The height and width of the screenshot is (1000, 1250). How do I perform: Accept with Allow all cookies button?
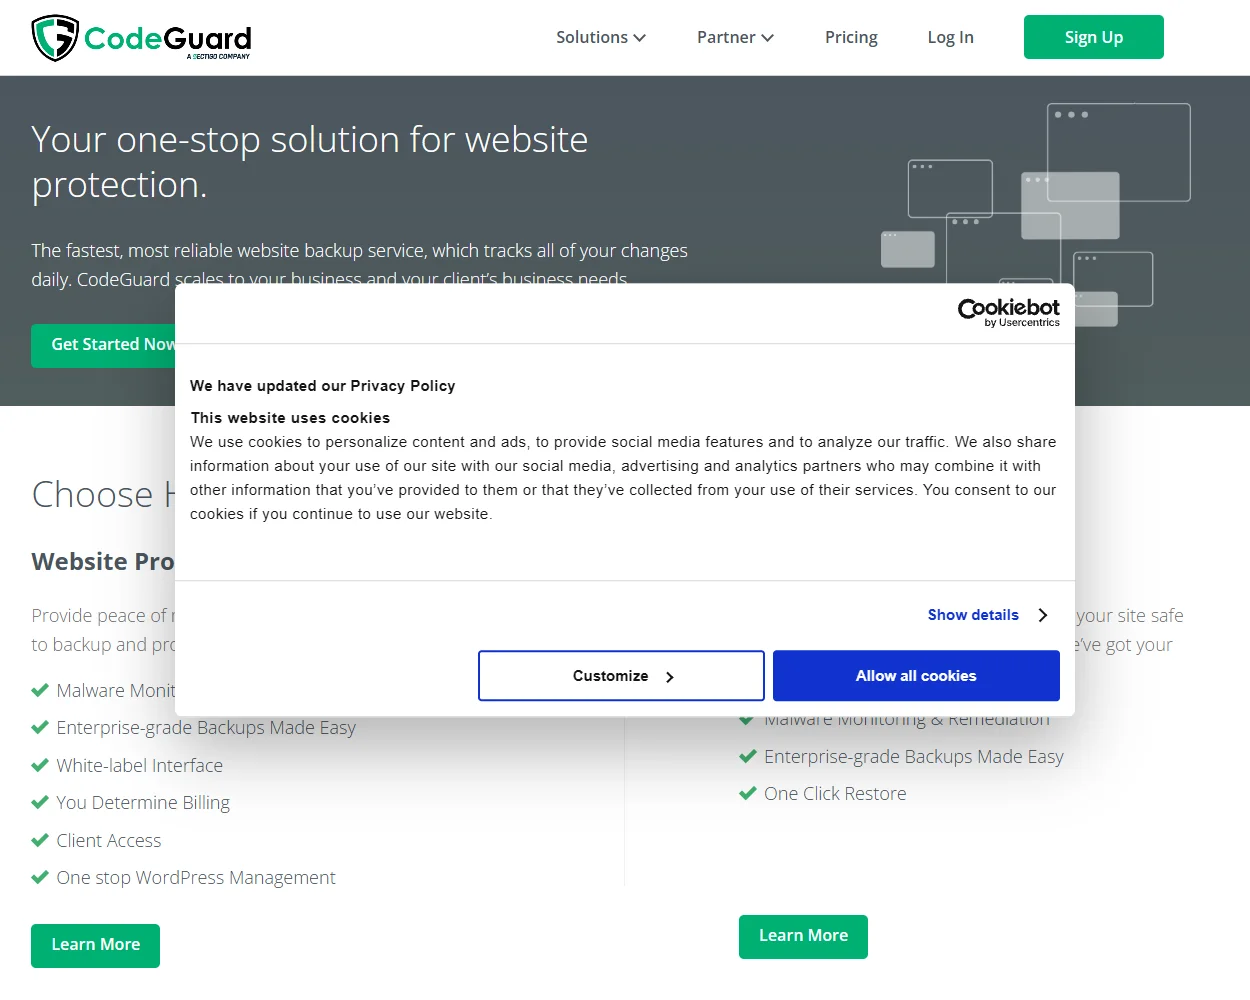(916, 676)
